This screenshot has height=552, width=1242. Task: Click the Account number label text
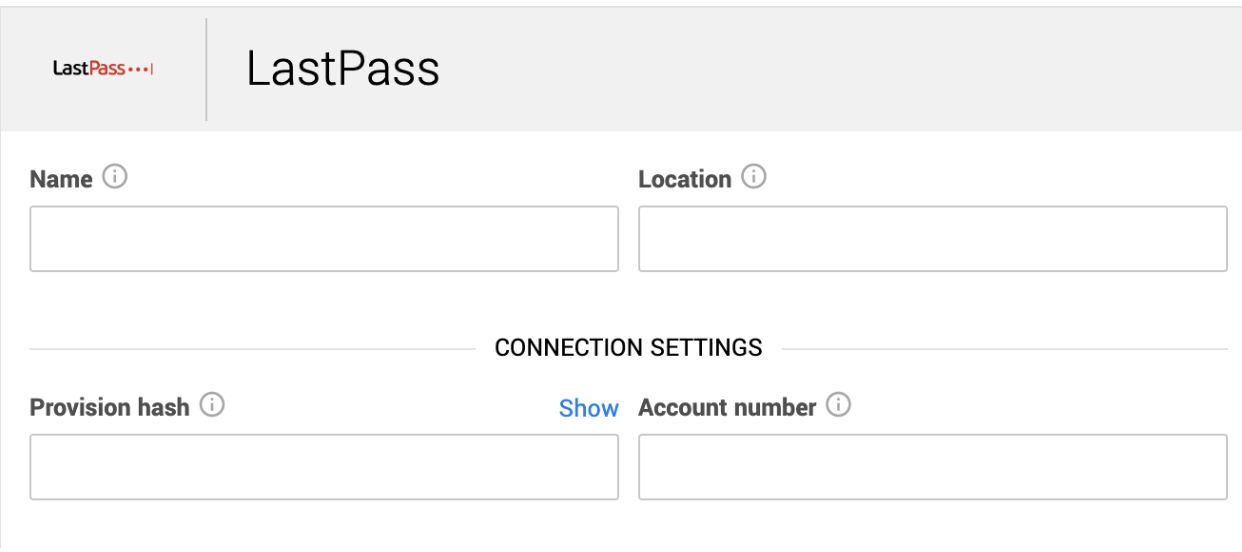727,407
